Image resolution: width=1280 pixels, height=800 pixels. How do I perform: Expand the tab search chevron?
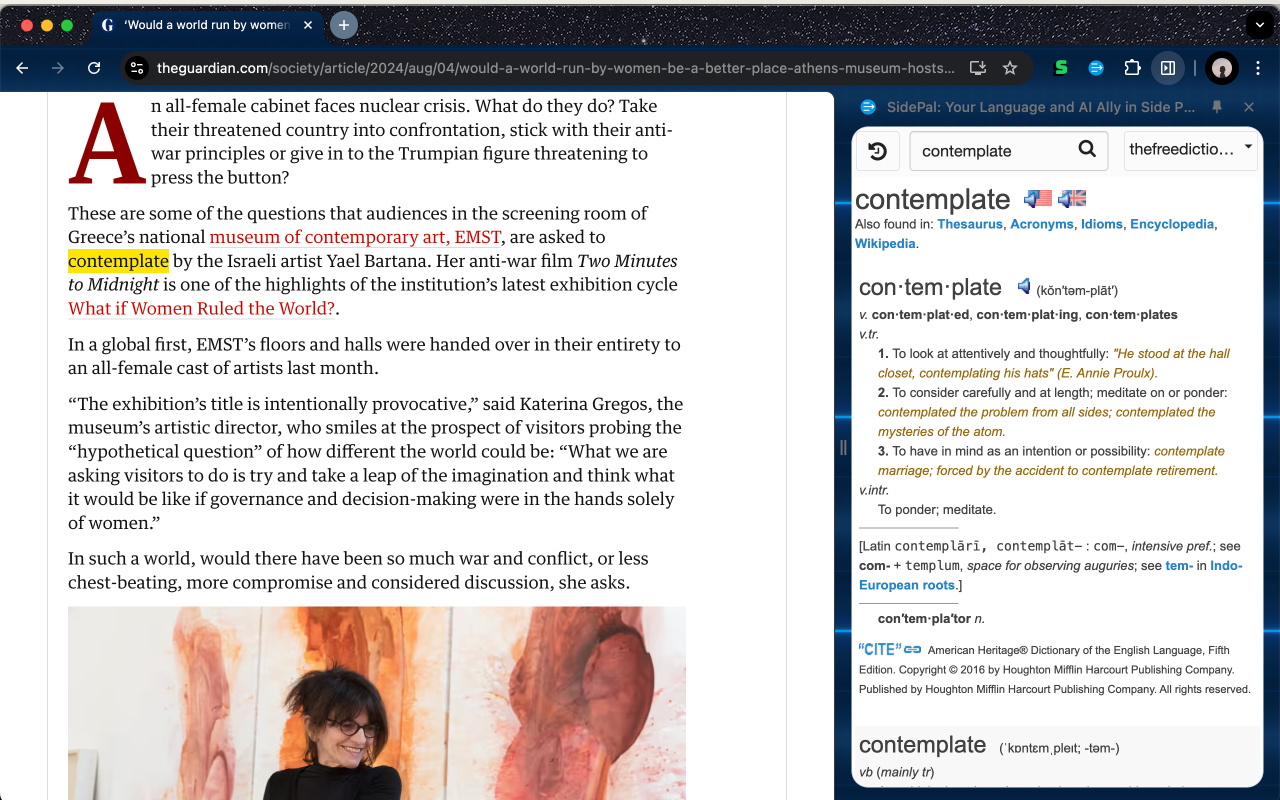click(x=1260, y=25)
